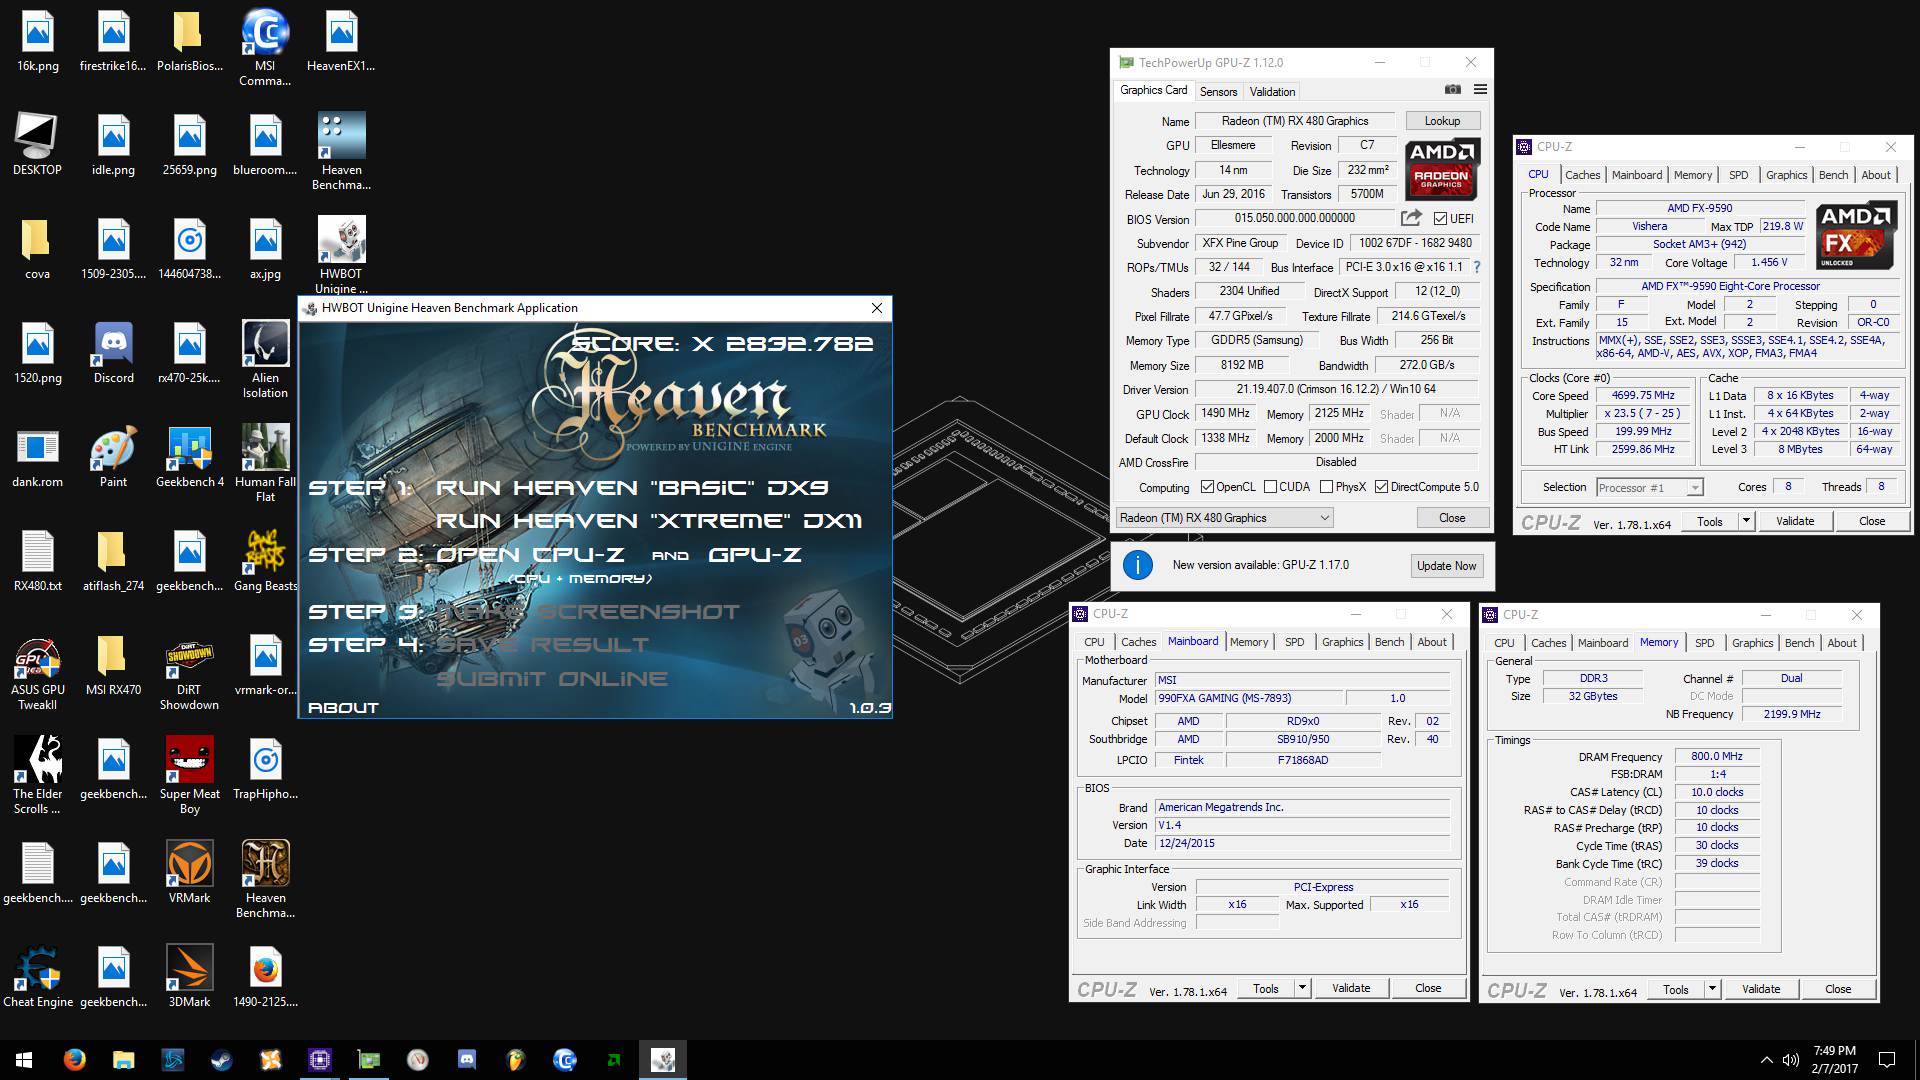Open Caches tab in CPU-Z CPU window
Viewport: 1920px width, 1080px height.
1582,174
